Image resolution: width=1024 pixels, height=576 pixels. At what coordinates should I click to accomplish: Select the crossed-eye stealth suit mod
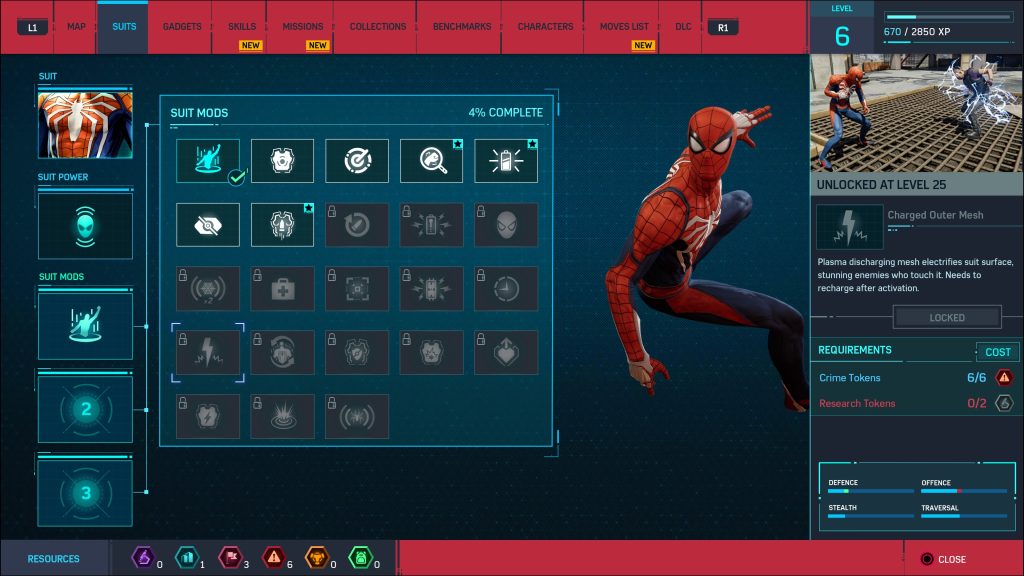207,224
